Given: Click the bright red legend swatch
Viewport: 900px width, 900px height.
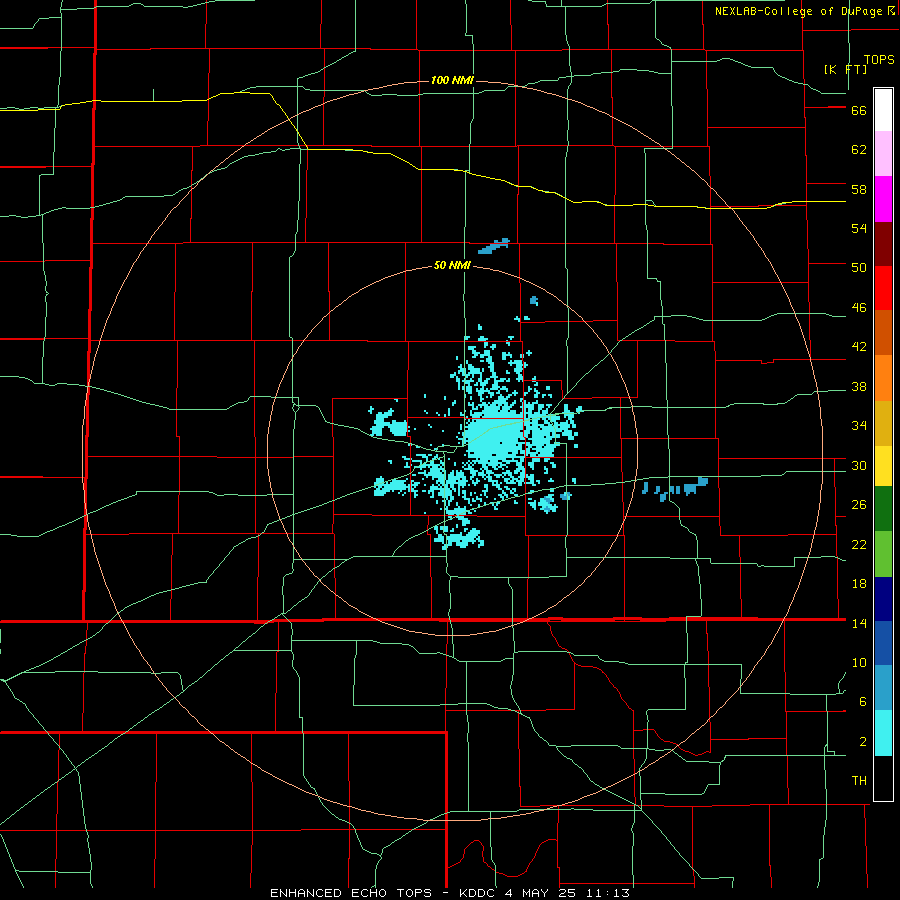Looking at the screenshot, I should tap(883, 288).
